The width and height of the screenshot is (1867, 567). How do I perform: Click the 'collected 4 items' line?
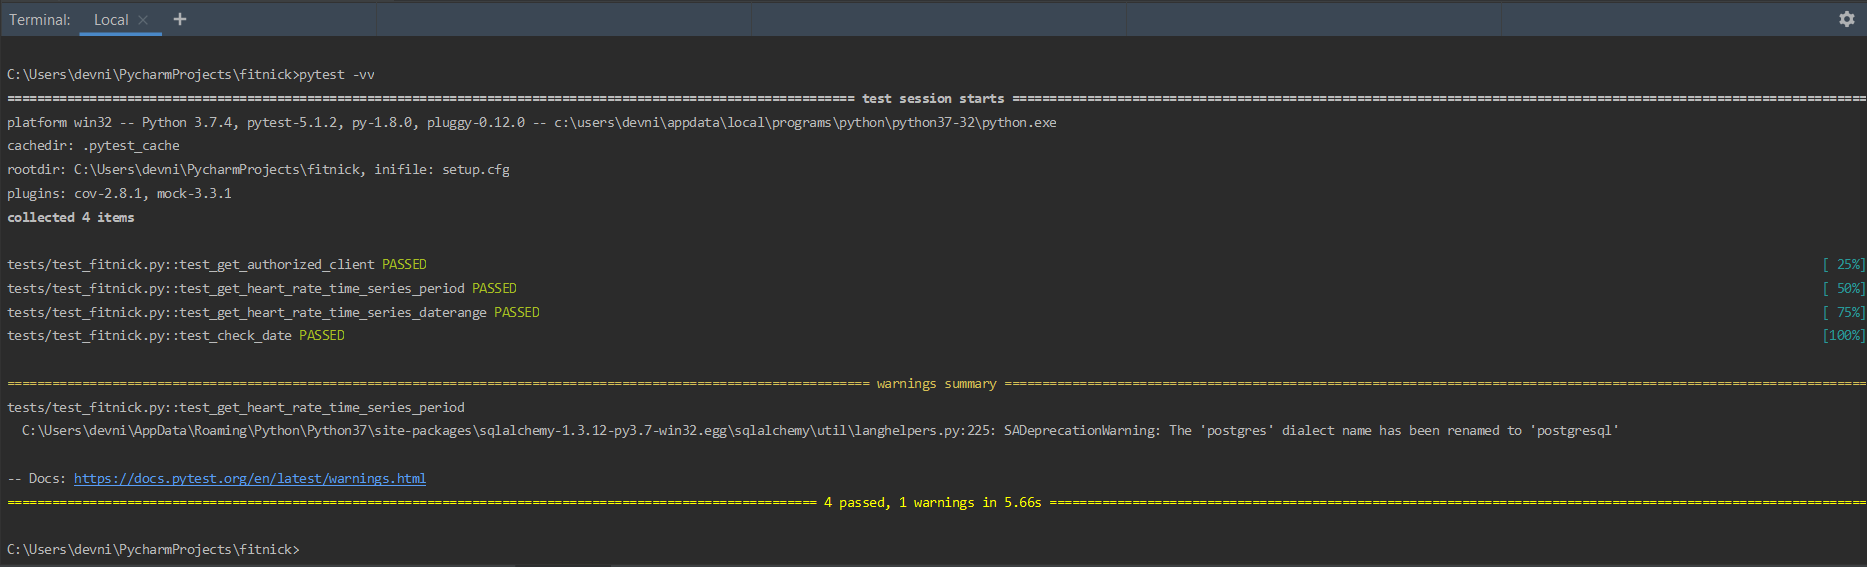tap(71, 217)
